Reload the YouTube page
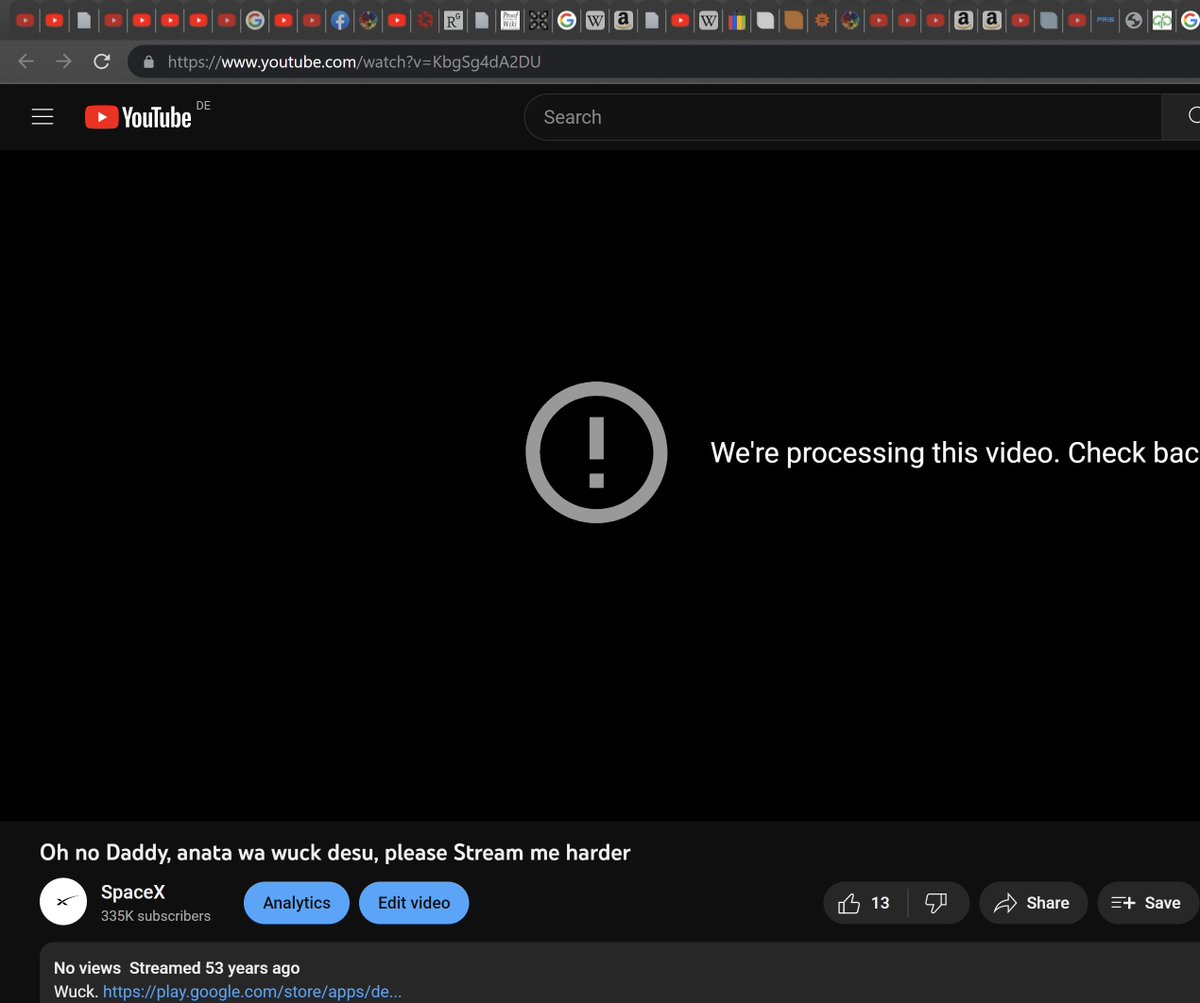Viewport: 1200px width, 1003px height. pyautogui.click(x=101, y=61)
